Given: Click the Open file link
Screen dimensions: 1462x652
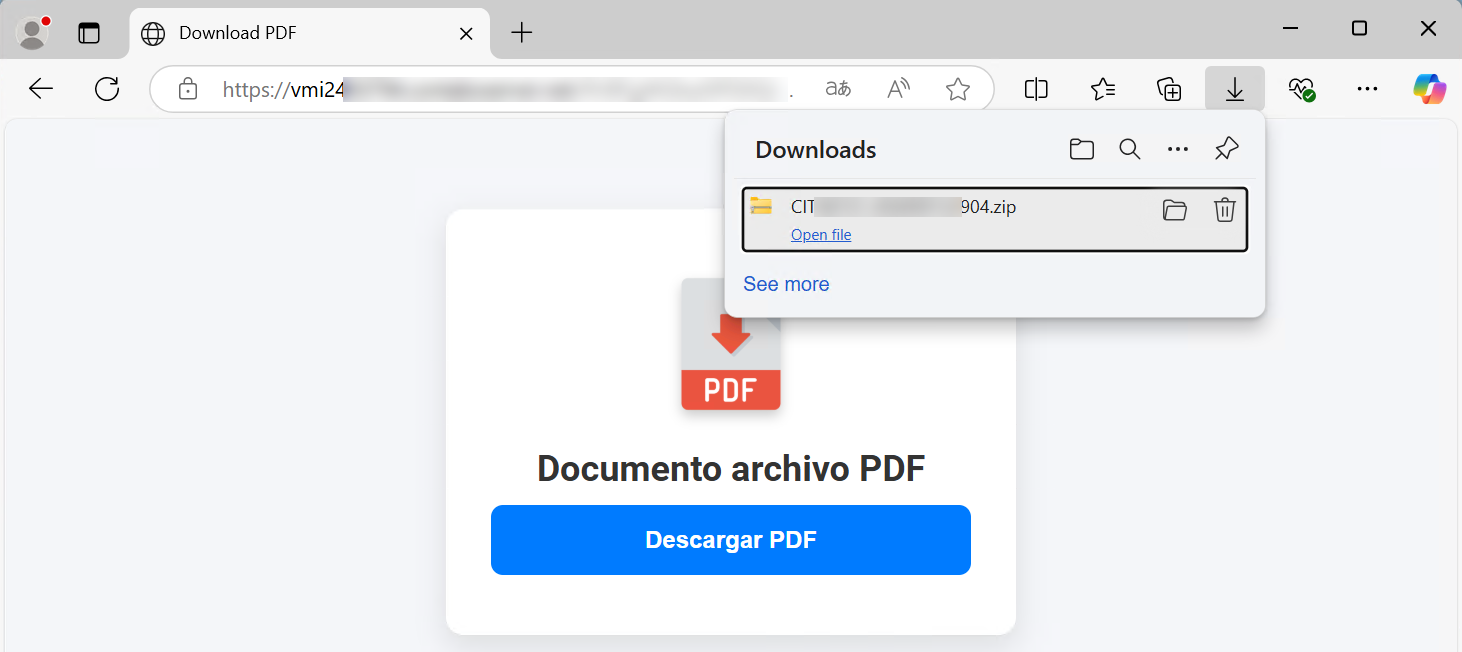Looking at the screenshot, I should pos(821,235).
